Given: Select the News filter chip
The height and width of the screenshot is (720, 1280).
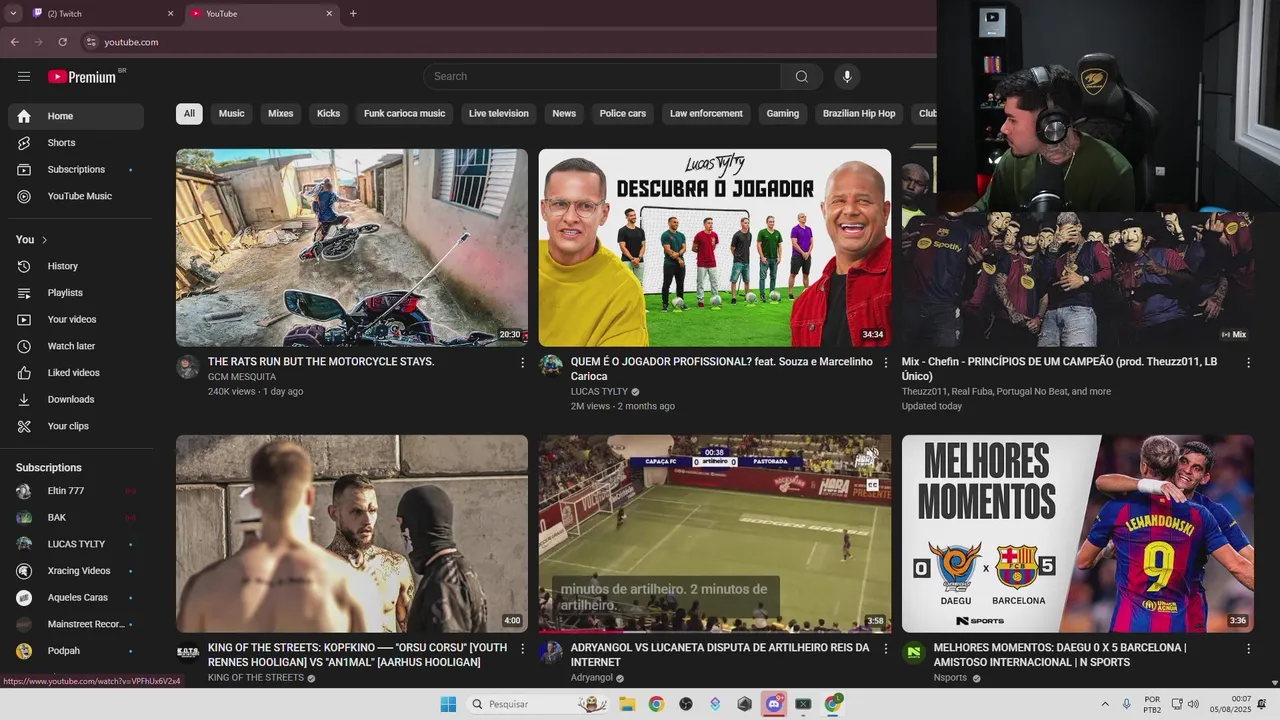Looking at the screenshot, I should (564, 114).
